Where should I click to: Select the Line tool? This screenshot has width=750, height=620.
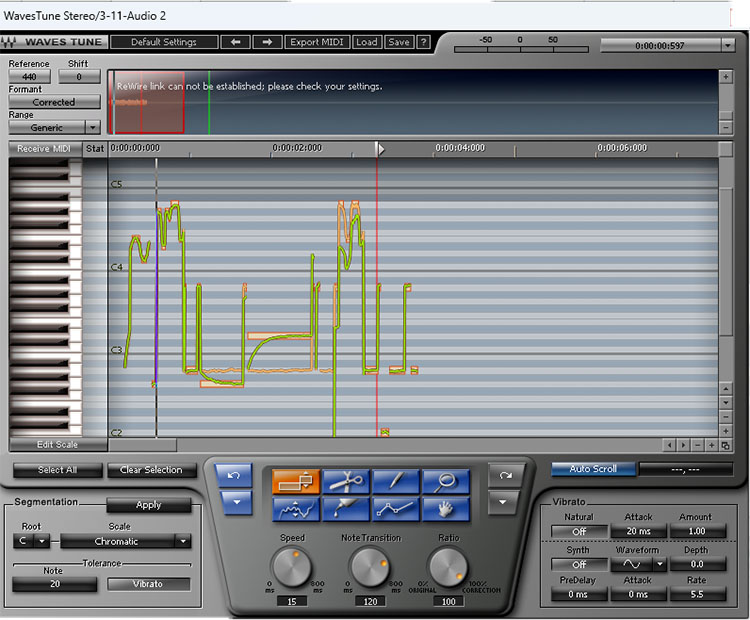tap(396, 509)
